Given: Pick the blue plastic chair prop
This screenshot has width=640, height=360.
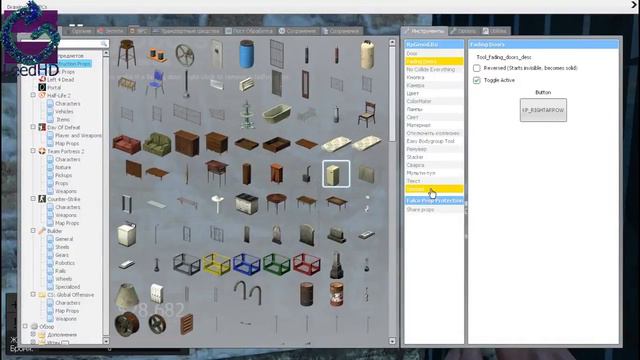Looking at the screenshot, I should (155, 83).
